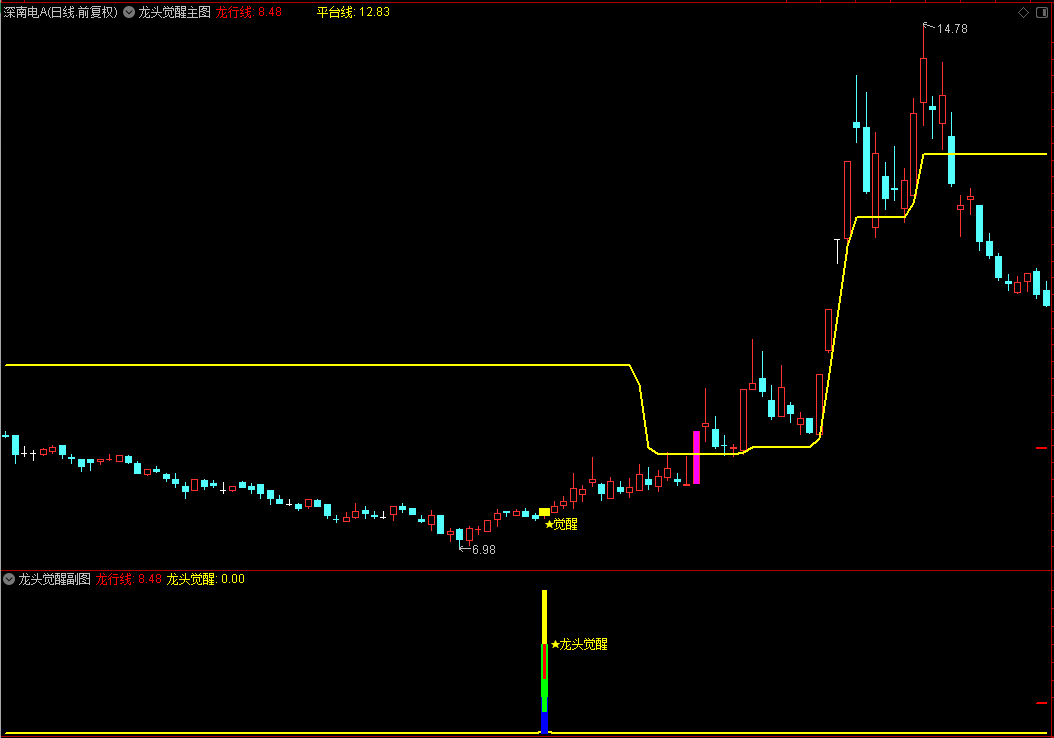
Task: Click the 龙头觉醒: 0.00 indicator value
Action: coord(206,579)
